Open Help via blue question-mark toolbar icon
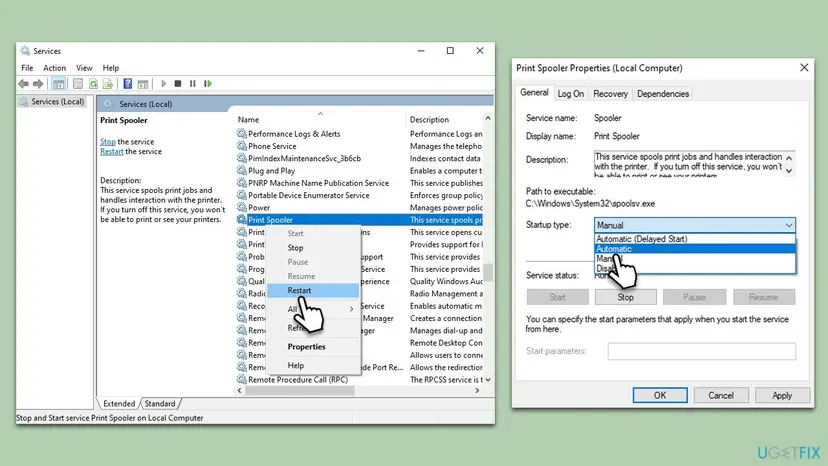Image resolution: width=828 pixels, height=466 pixels. tap(128, 83)
